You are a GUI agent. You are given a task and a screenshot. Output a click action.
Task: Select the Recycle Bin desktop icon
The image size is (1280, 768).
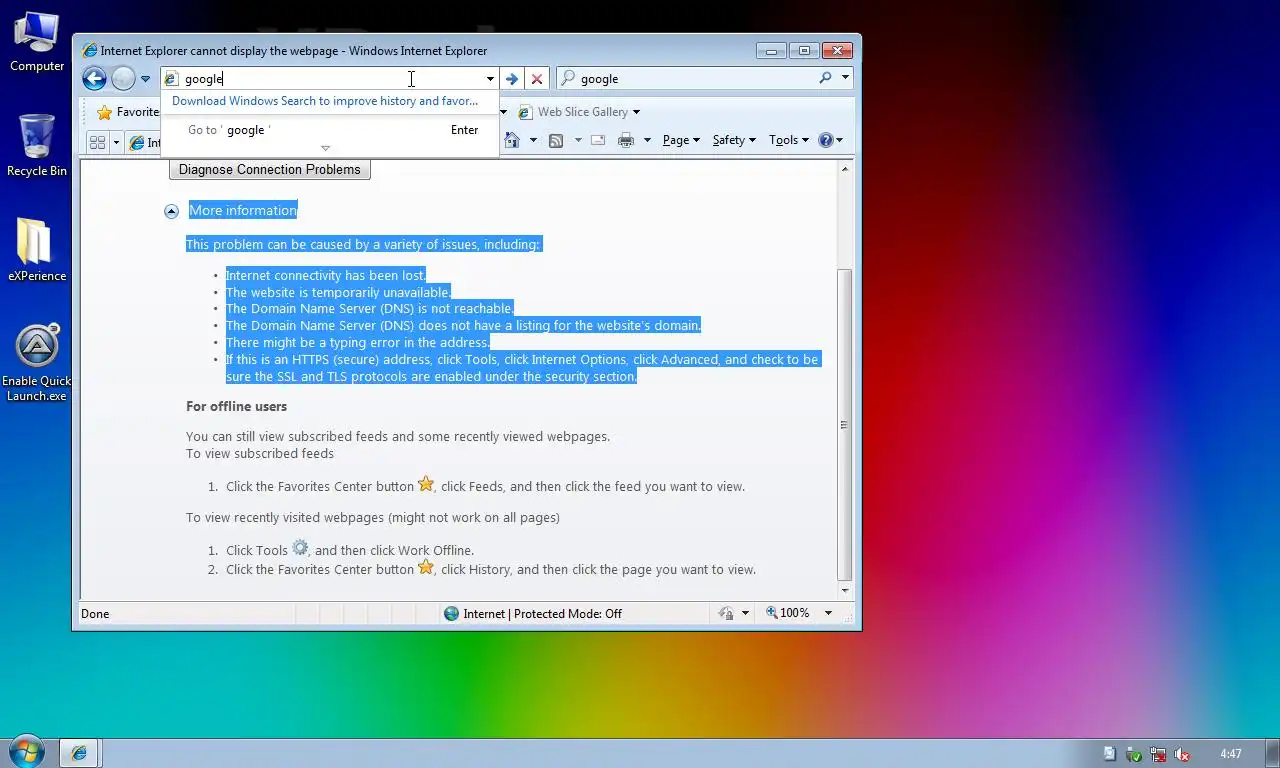(x=37, y=145)
